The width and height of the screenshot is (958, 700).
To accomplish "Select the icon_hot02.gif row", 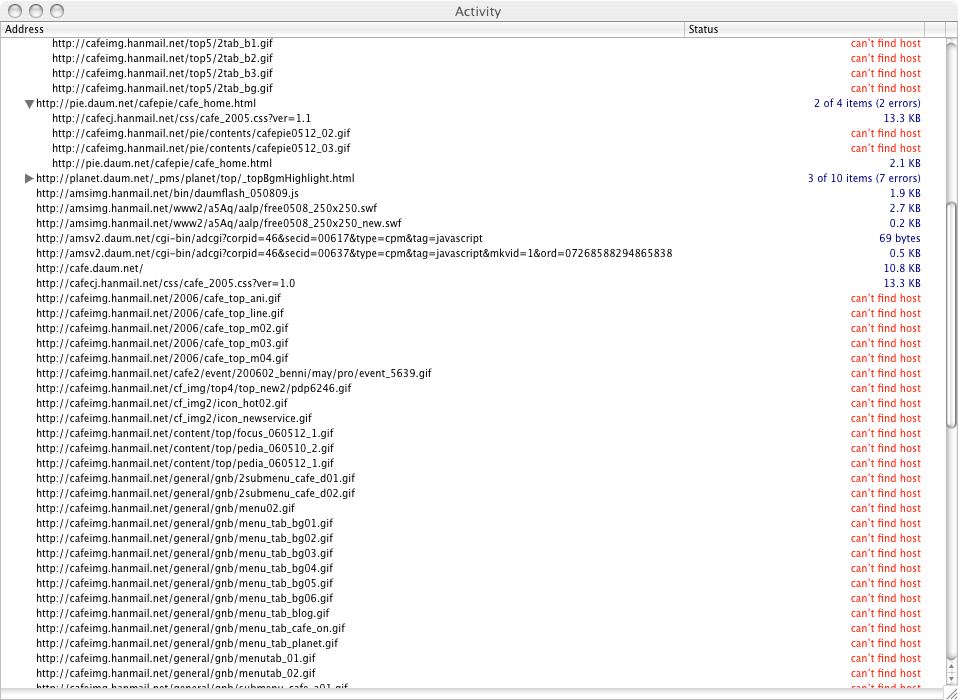I will click(x=473, y=403).
